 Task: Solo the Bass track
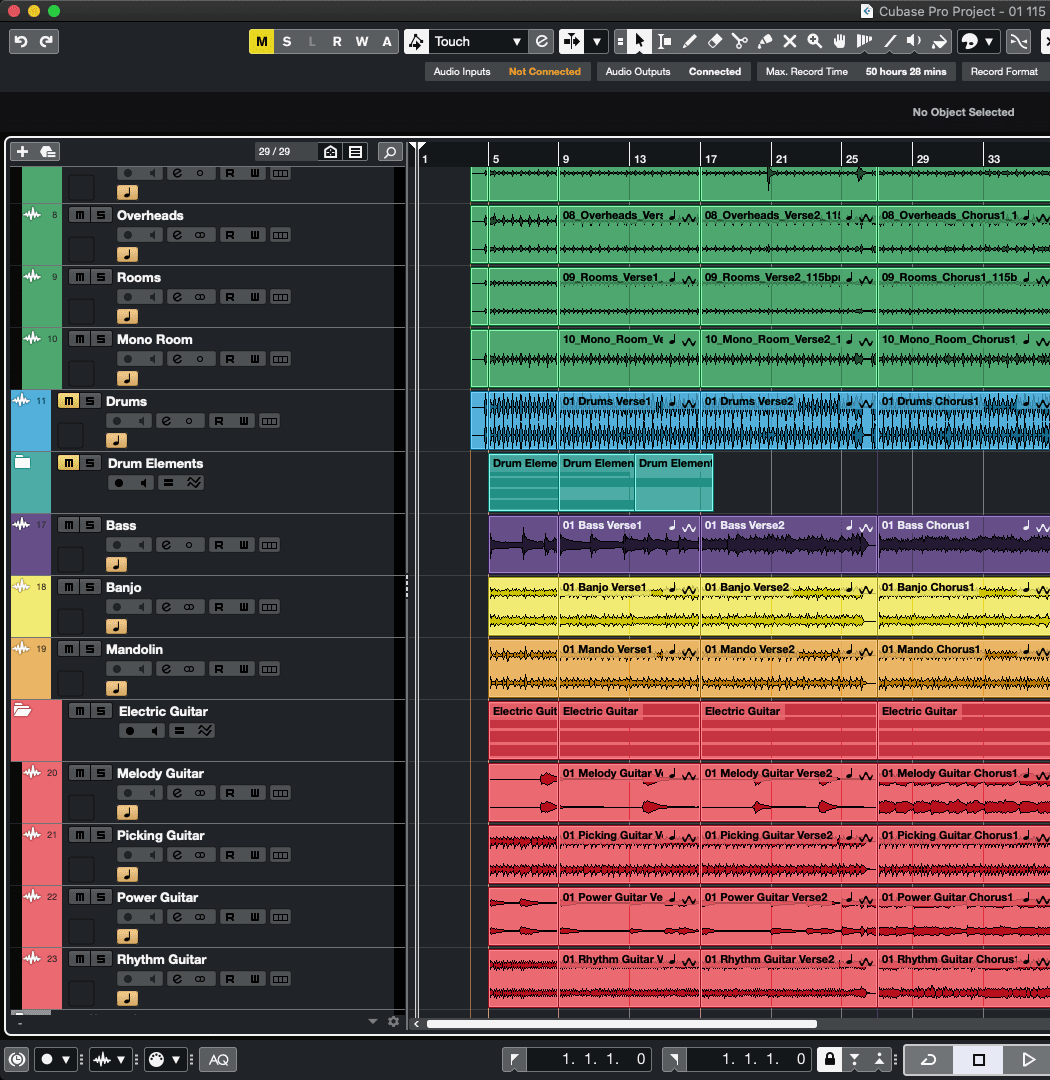click(x=90, y=525)
